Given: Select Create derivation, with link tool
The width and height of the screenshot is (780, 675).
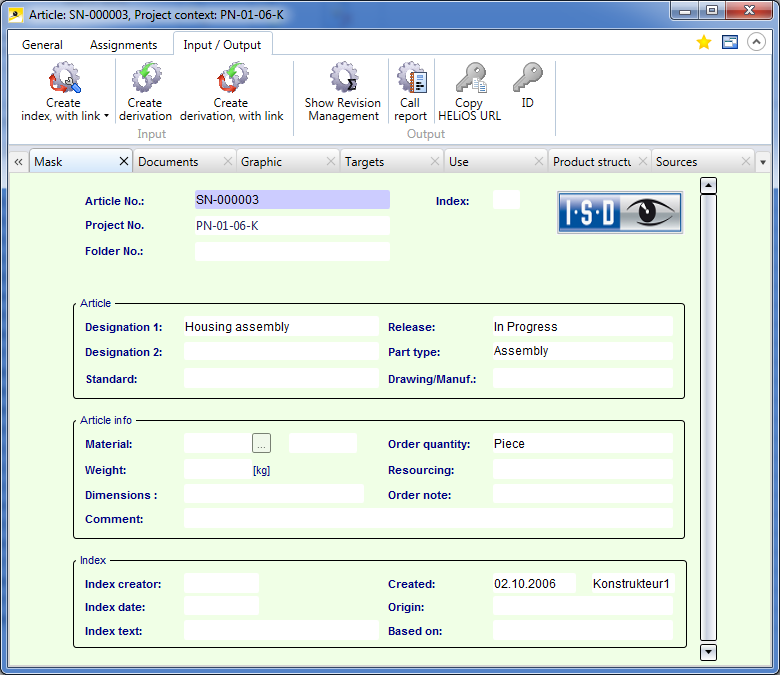Looking at the screenshot, I should pyautogui.click(x=231, y=78).
